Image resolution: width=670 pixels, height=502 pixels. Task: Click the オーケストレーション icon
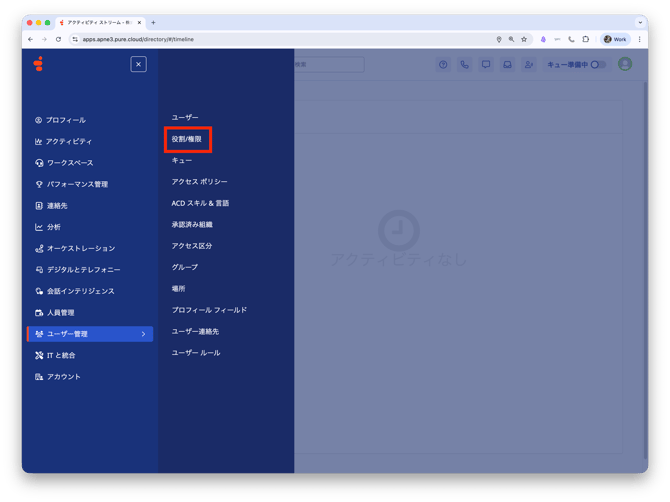point(39,248)
